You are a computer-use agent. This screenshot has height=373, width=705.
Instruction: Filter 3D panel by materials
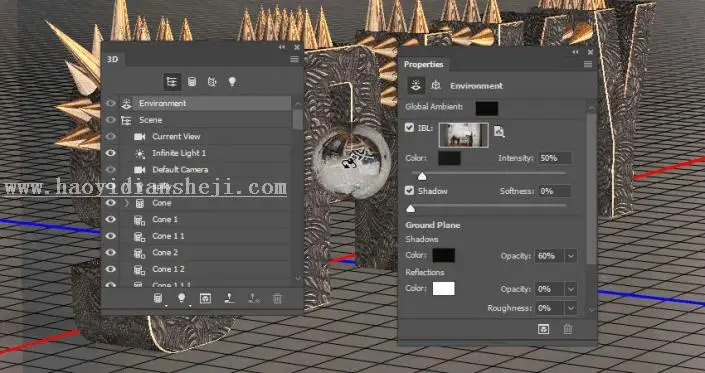pyautogui.click(x=212, y=82)
